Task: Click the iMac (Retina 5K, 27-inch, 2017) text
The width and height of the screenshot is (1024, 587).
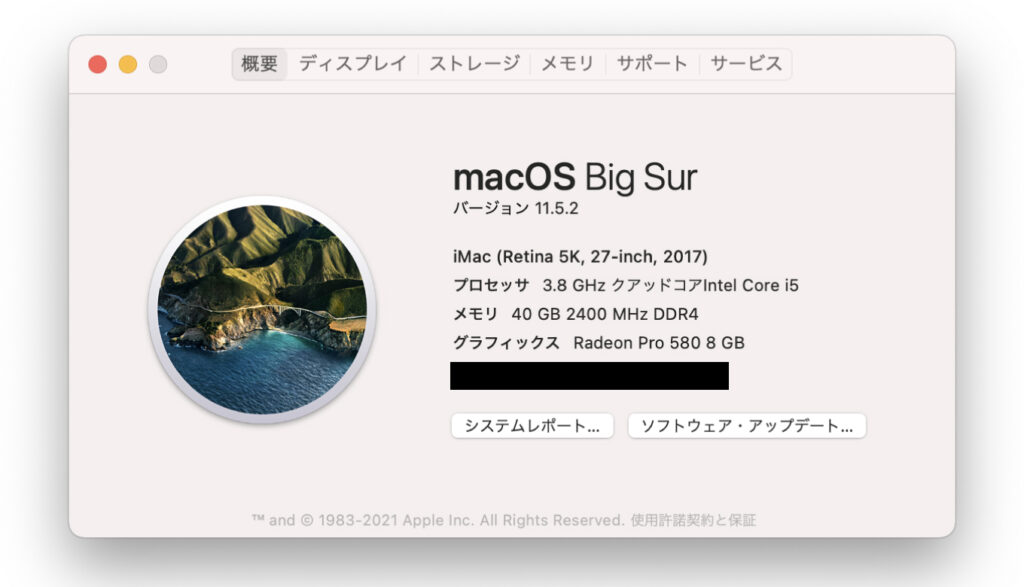Action: [x=581, y=257]
